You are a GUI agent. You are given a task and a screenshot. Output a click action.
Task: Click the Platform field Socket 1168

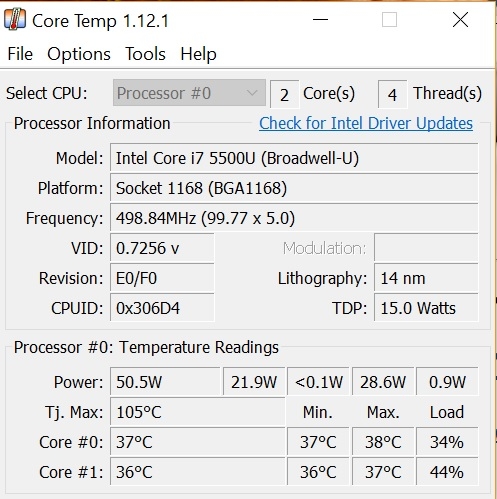click(294, 188)
